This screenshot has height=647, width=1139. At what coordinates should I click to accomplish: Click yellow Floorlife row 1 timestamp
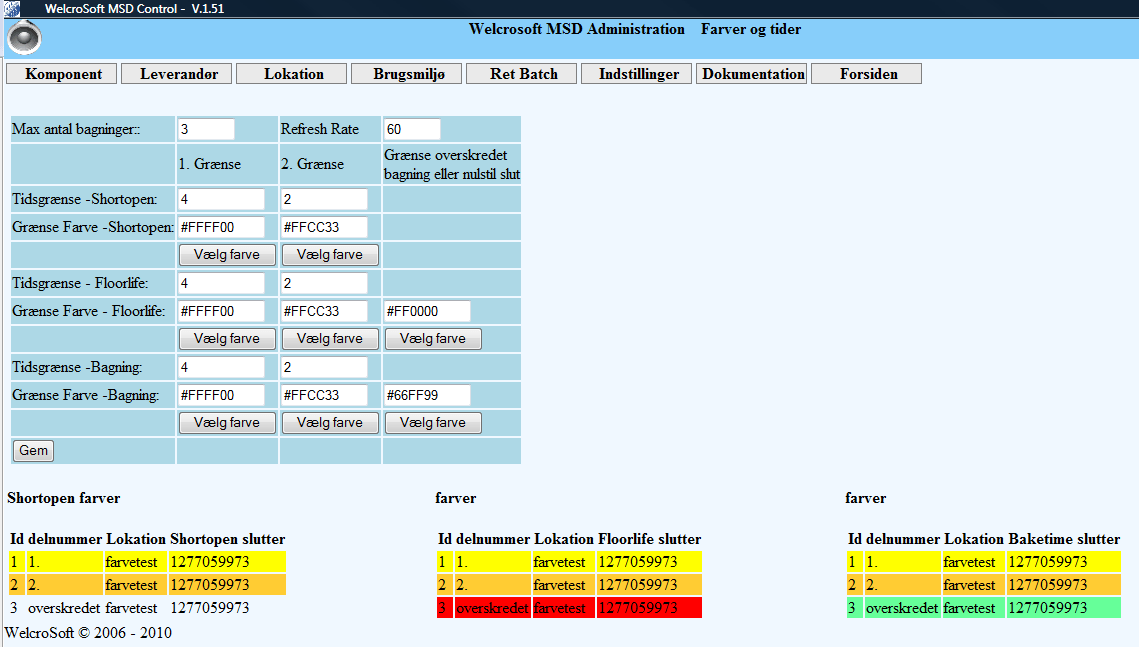tap(649, 562)
